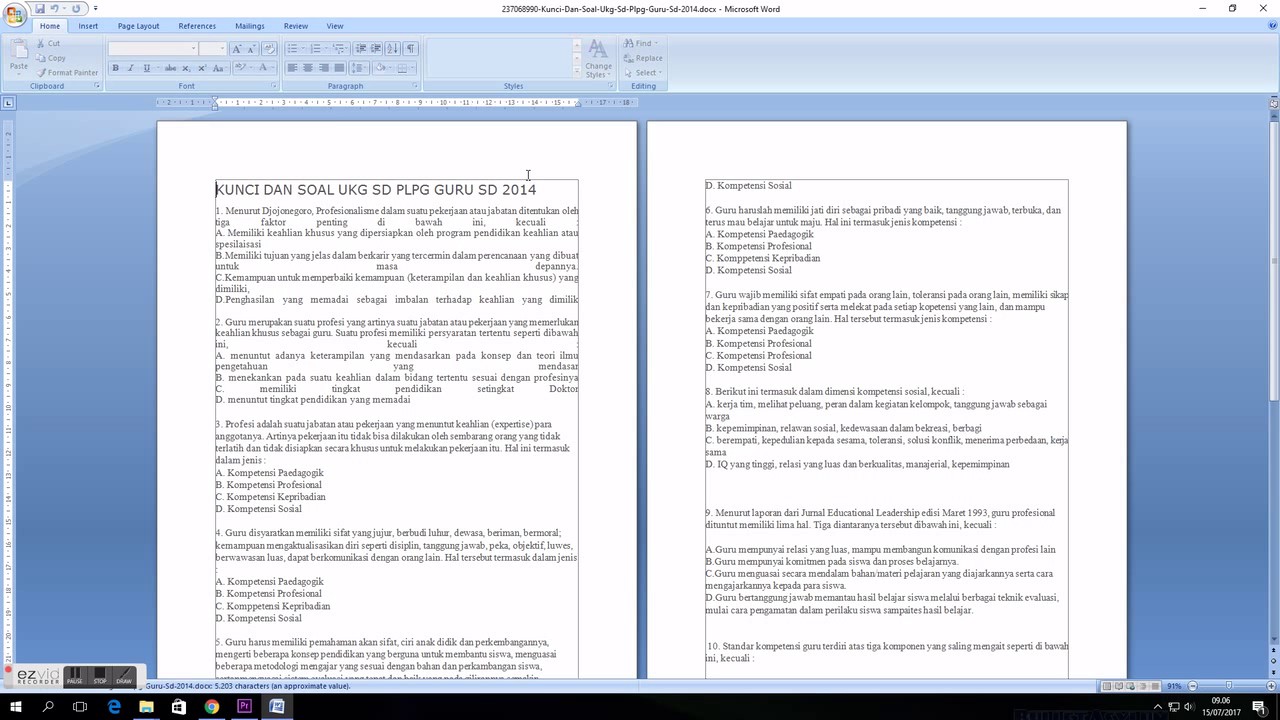This screenshot has width=1280, height=720.
Task: Open the Office Button menu
Action: [14, 14]
